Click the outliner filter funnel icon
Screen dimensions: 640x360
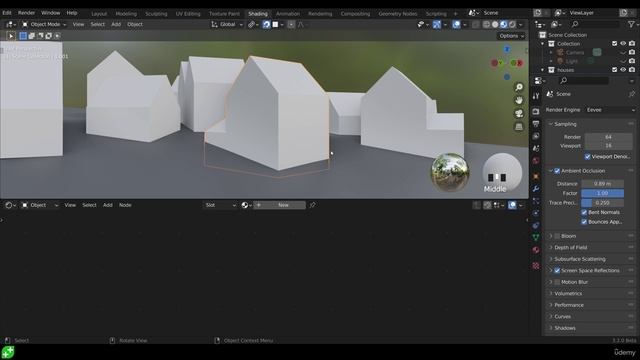[x=632, y=24]
